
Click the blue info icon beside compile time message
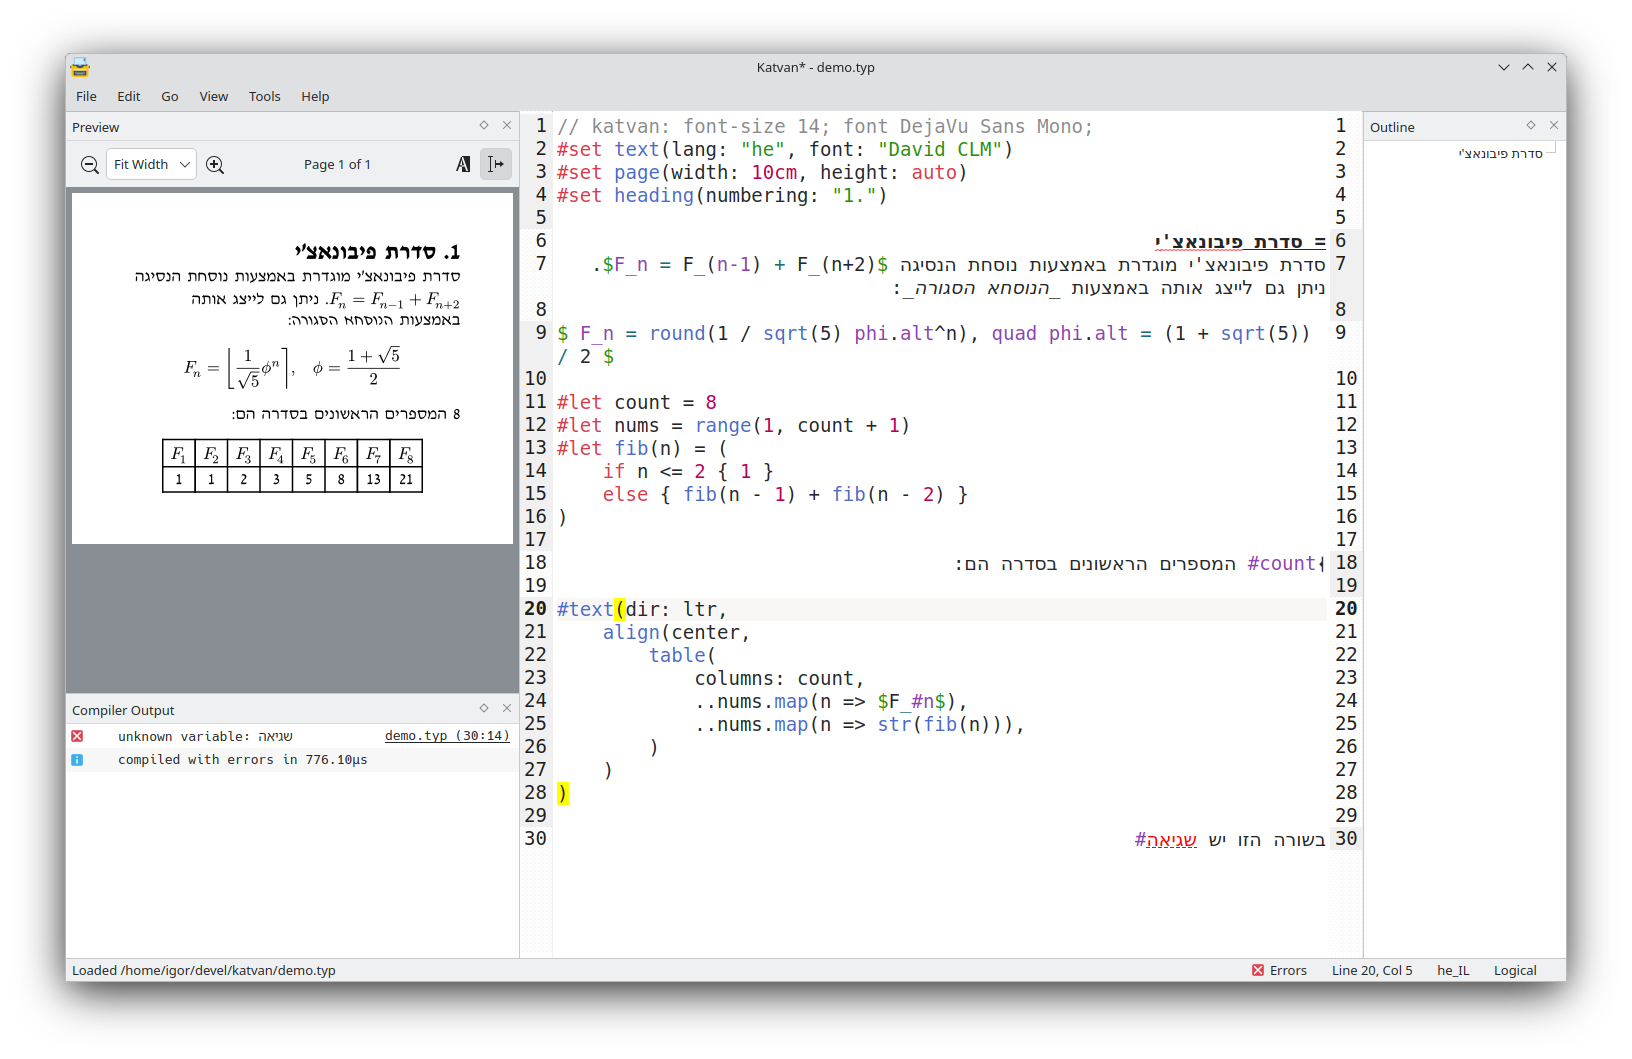(x=77, y=759)
